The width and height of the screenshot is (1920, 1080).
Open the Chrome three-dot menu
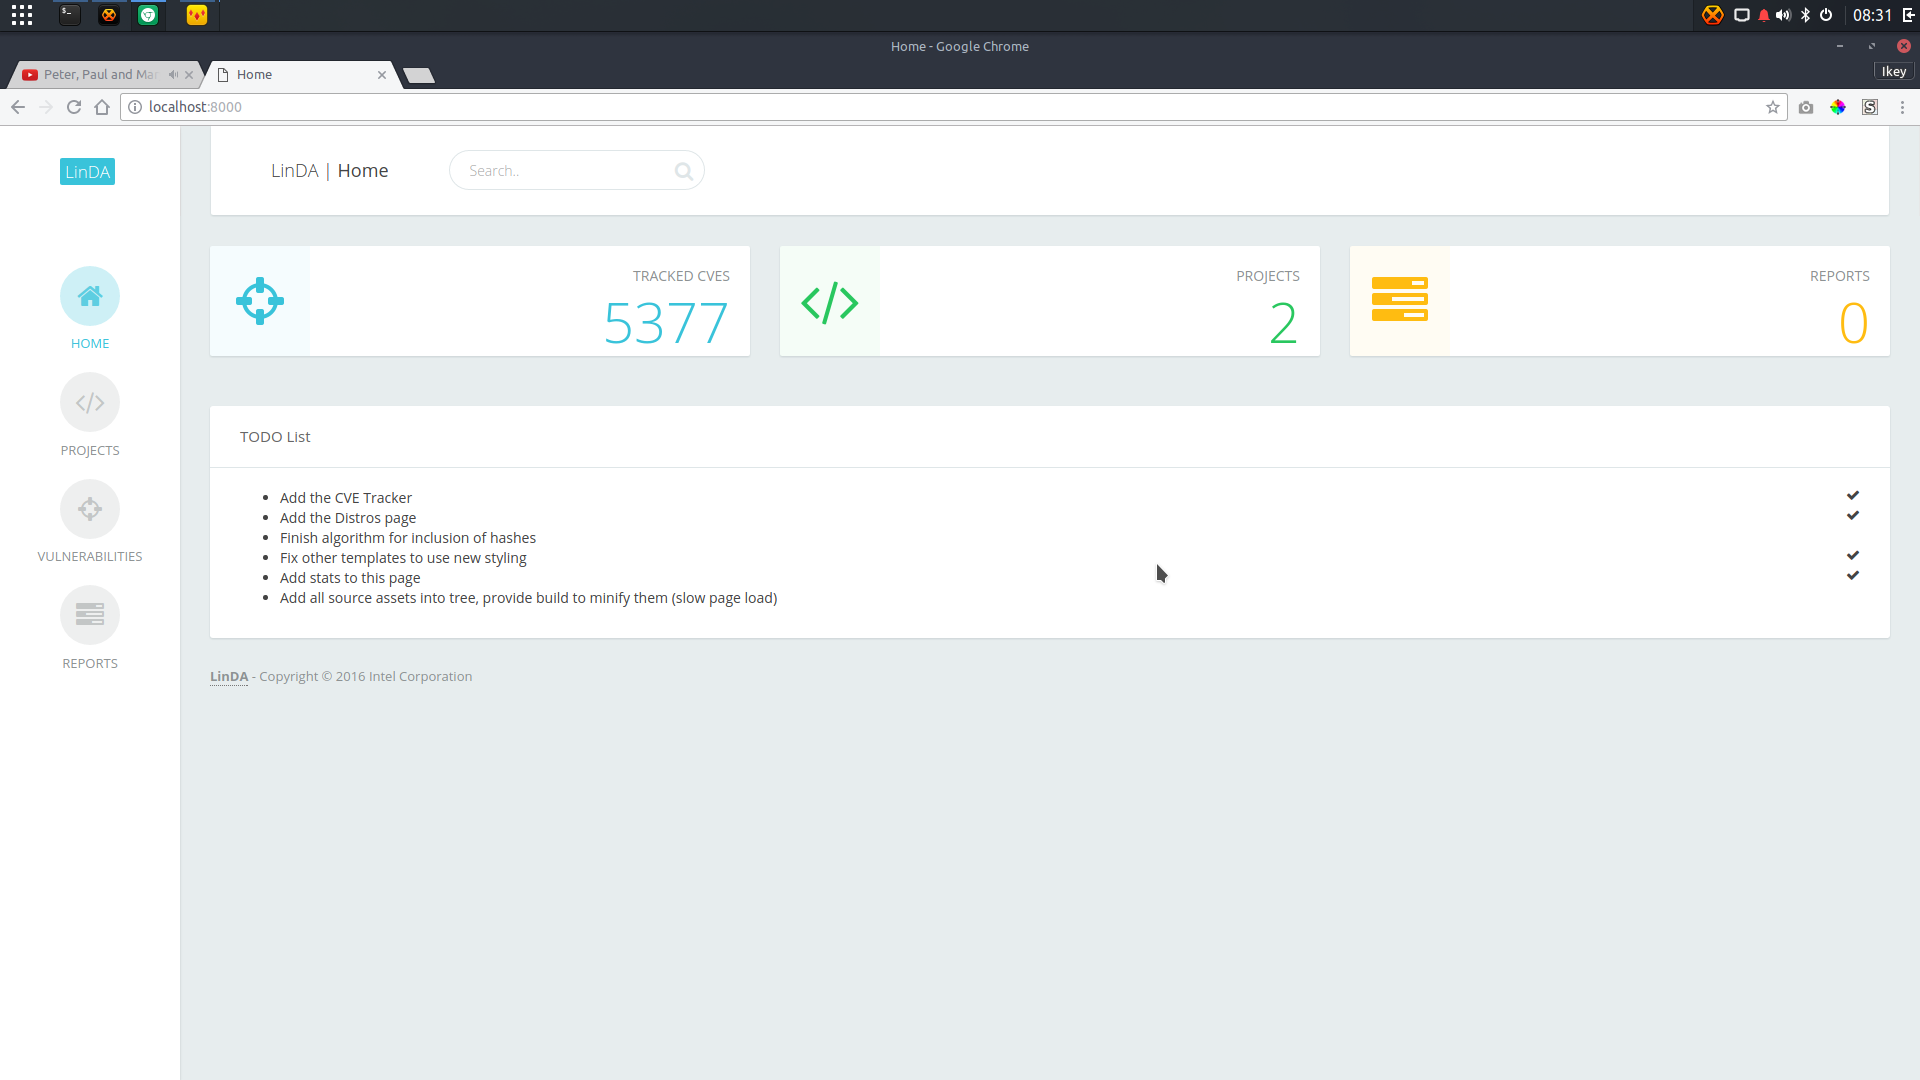pyautogui.click(x=1903, y=107)
